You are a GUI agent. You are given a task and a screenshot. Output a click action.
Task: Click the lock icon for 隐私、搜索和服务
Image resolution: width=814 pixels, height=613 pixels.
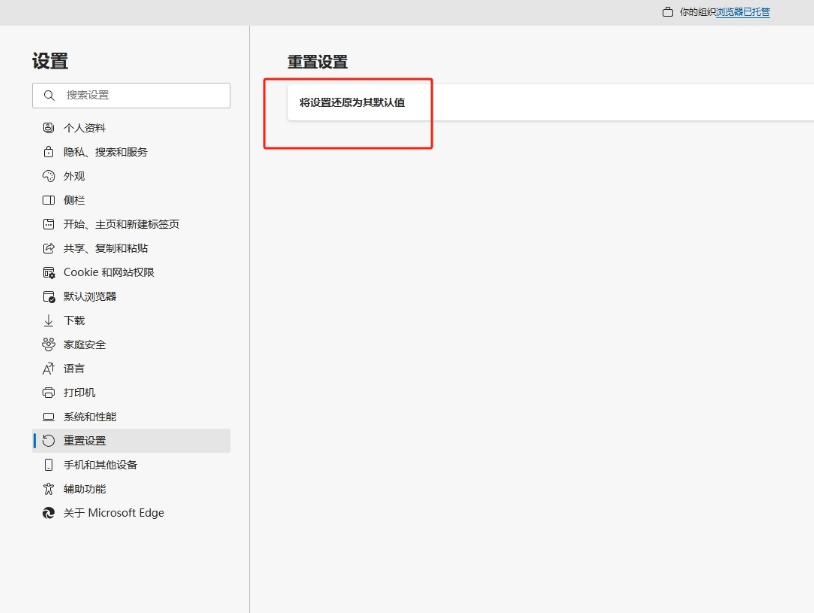48,152
